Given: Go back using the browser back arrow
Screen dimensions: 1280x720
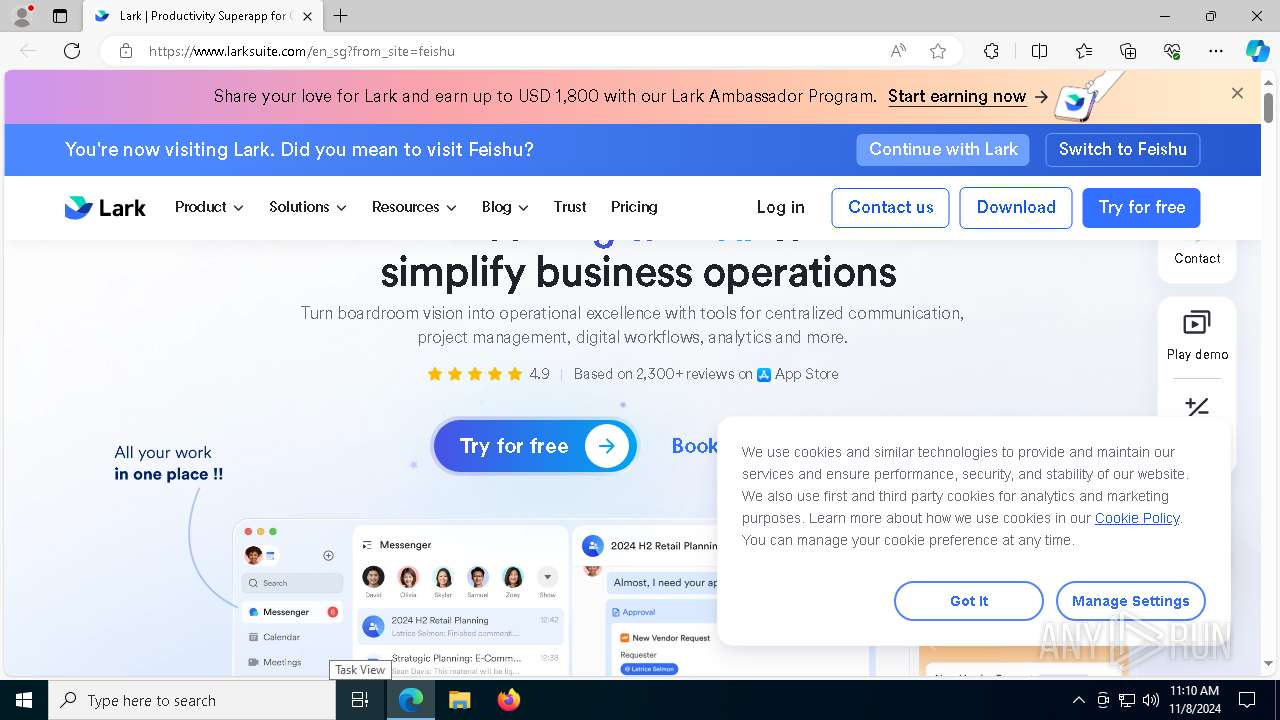Looking at the screenshot, I should pyautogui.click(x=28, y=51).
